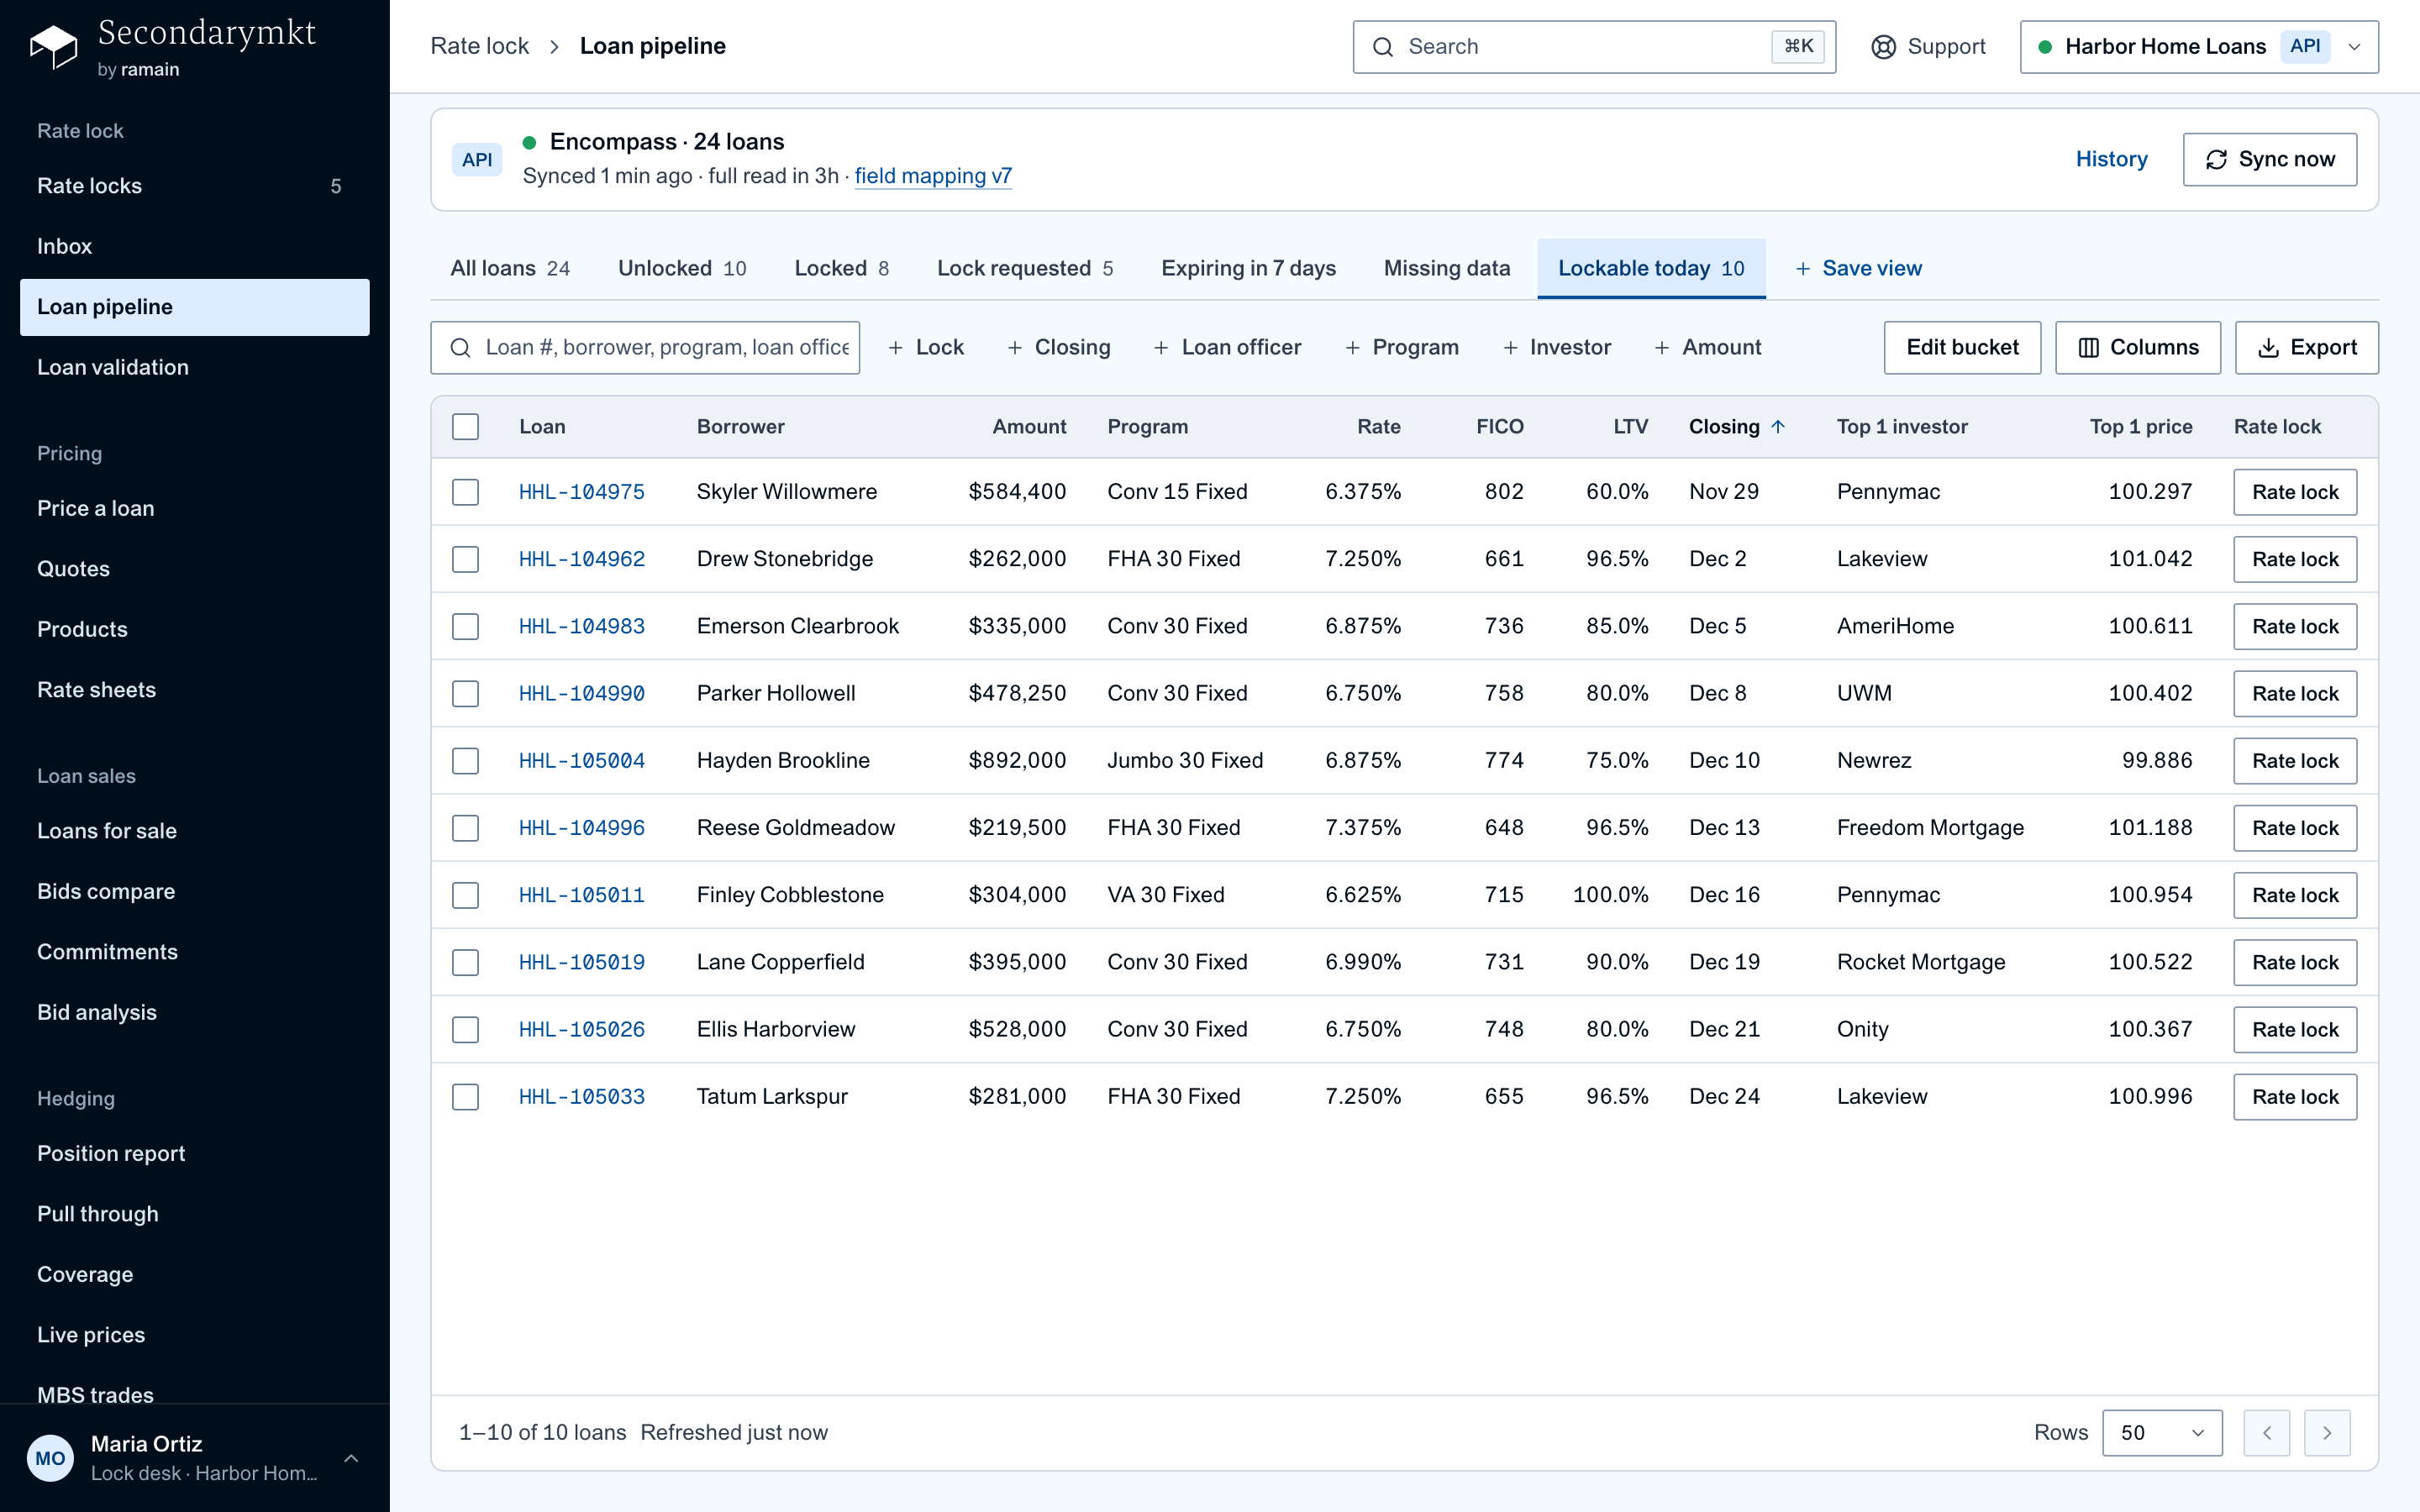Click the Columns layout icon
Screen dimensions: 2420x1512
click(2088, 348)
